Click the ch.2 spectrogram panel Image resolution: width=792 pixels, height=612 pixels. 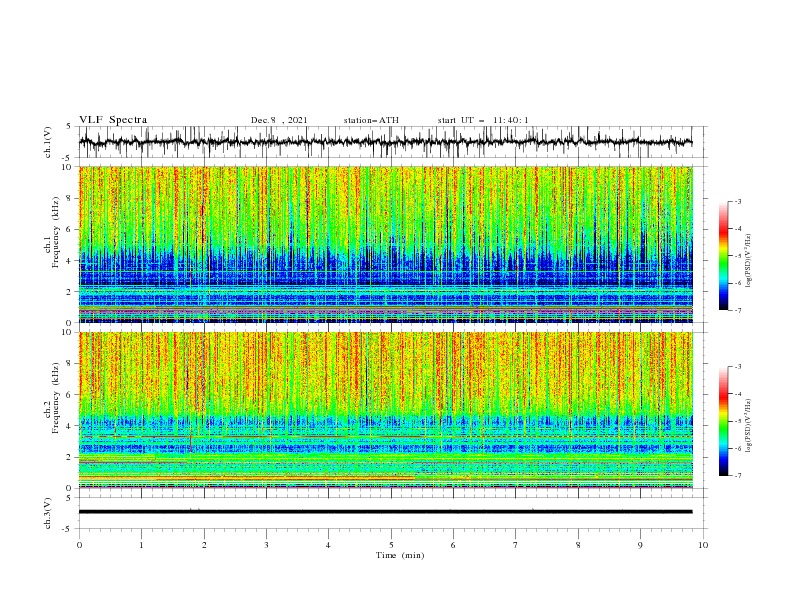click(x=385, y=410)
